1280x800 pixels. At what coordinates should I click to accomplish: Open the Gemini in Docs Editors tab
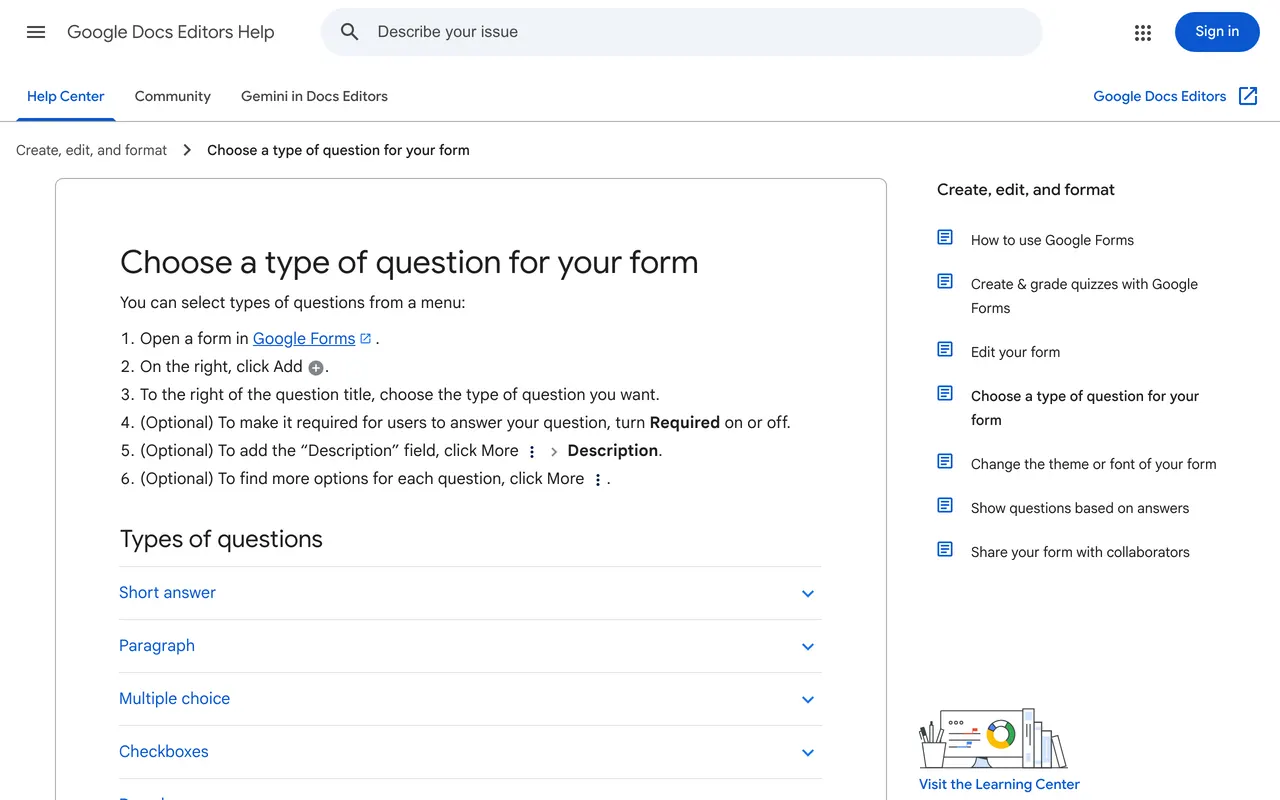pos(314,96)
